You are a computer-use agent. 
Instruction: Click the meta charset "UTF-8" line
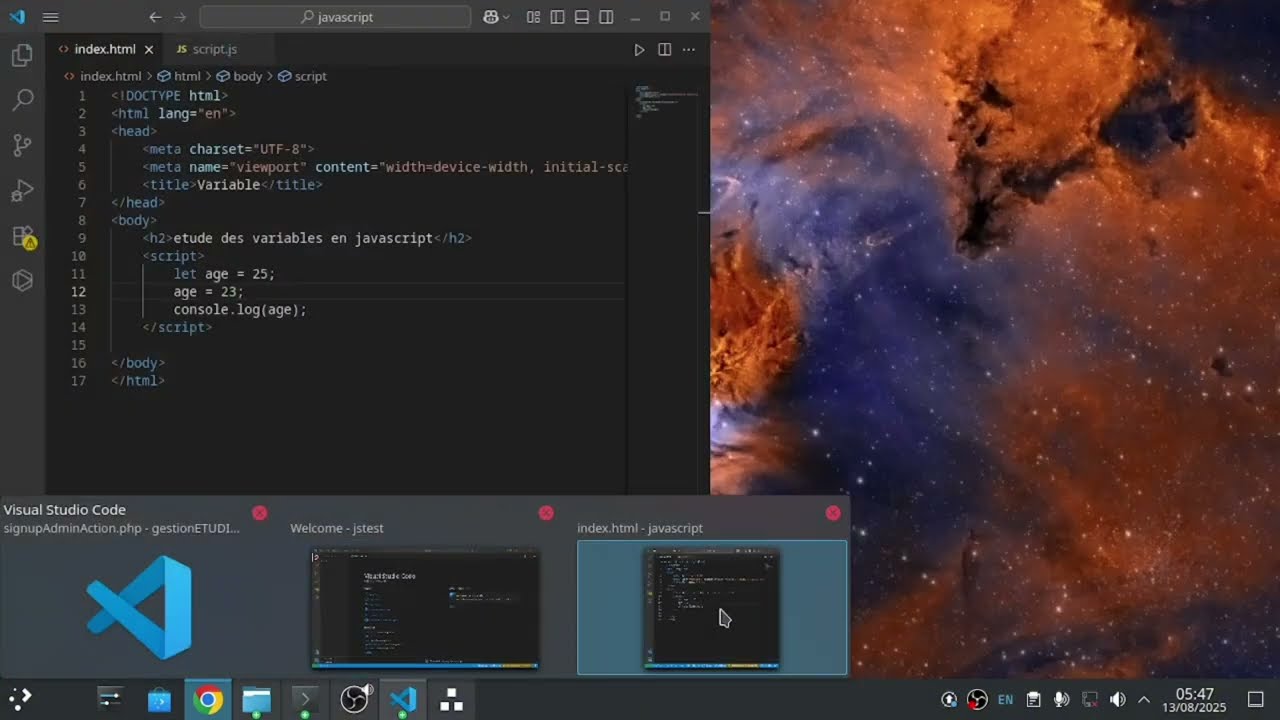pos(228,149)
